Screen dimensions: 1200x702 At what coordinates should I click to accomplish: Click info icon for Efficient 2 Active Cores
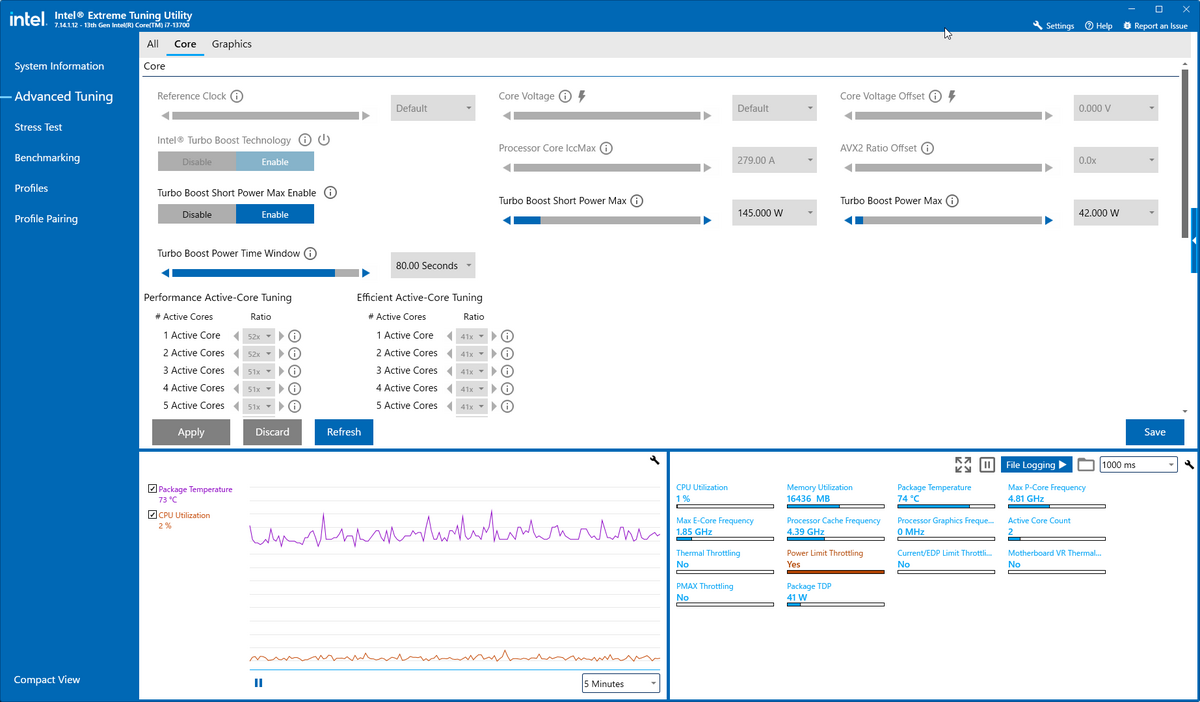click(x=507, y=354)
